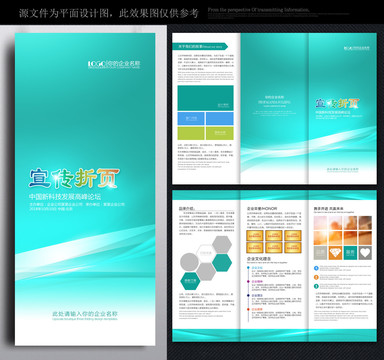Click the top-left sunset photo tile
The height and width of the screenshot is (360, 384).
320,223
